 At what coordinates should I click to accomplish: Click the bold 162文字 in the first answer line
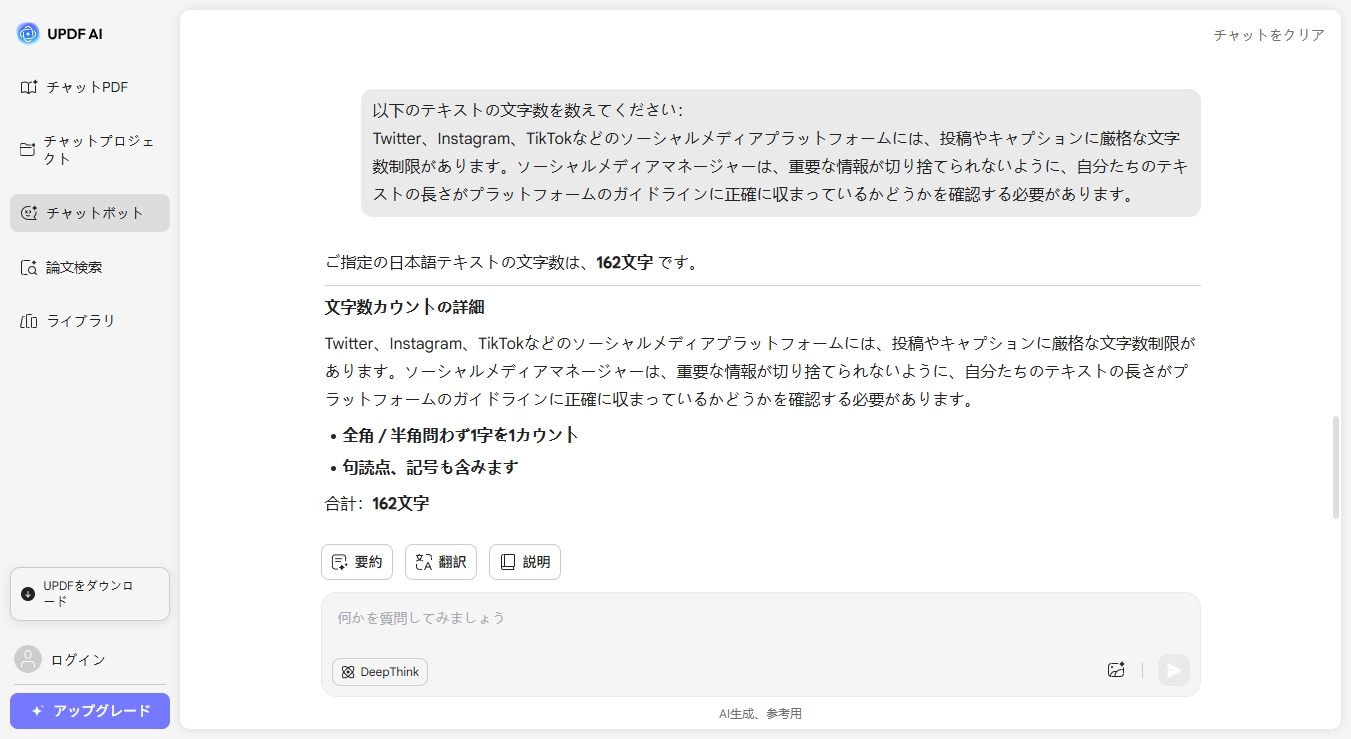click(x=625, y=263)
